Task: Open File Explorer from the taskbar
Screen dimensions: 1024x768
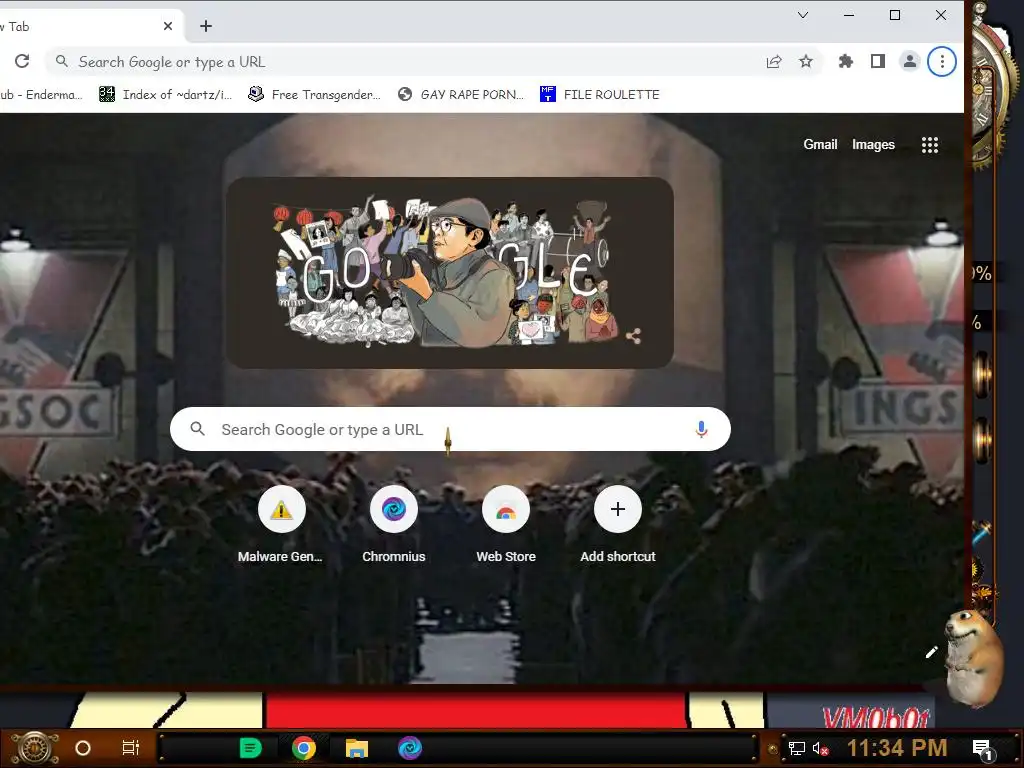Action: click(x=357, y=748)
